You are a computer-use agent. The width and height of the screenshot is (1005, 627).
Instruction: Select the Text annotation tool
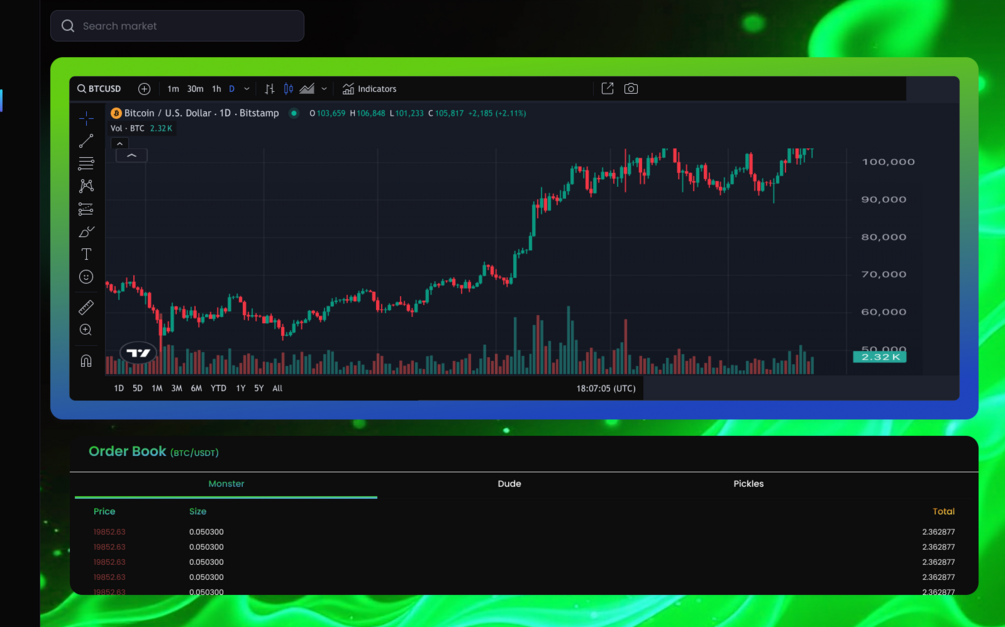pyautogui.click(x=86, y=255)
